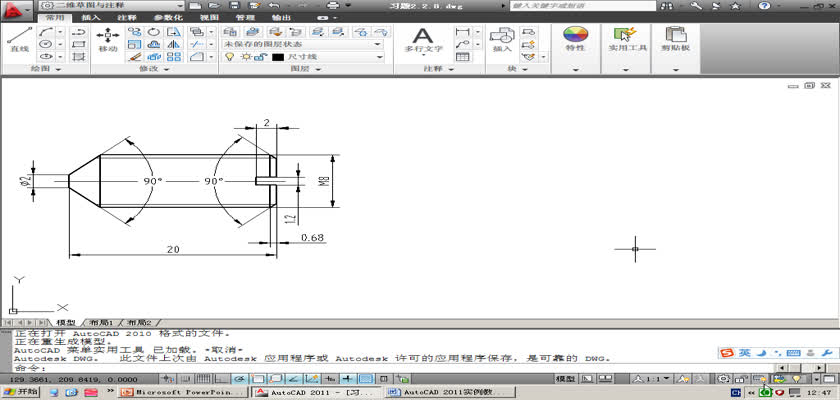Switch to the 视图 ribbon tab
This screenshot has width=840, height=400.
click(x=209, y=18)
